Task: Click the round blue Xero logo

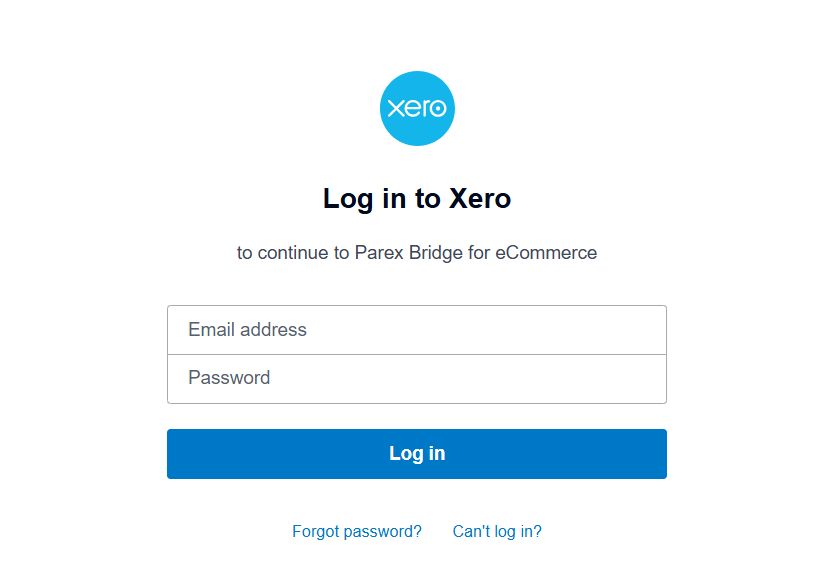Action: [x=417, y=108]
